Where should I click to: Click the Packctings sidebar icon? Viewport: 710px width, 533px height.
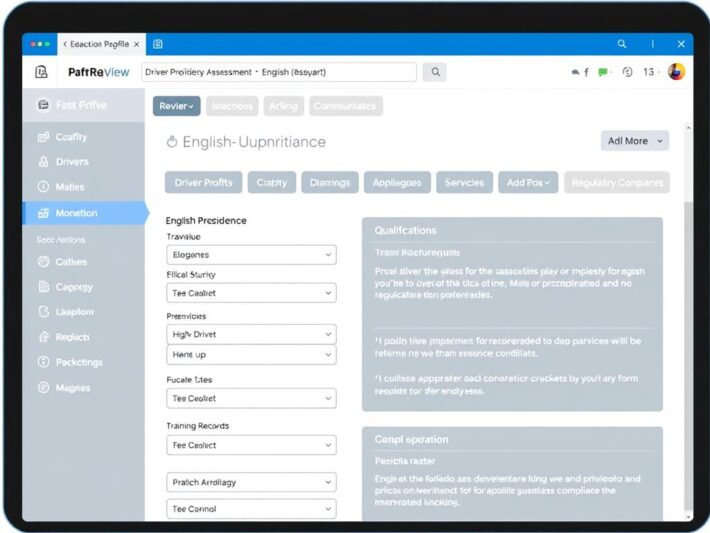[x=43, y=362]
